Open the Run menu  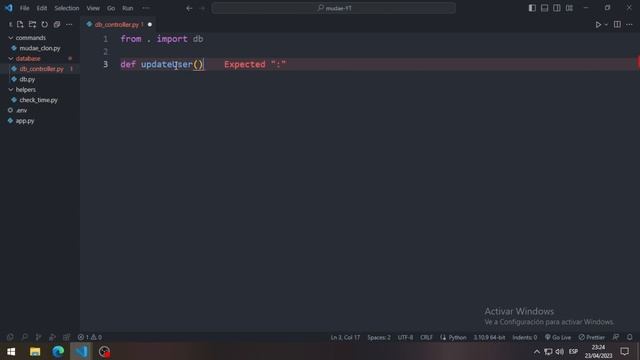128,8
